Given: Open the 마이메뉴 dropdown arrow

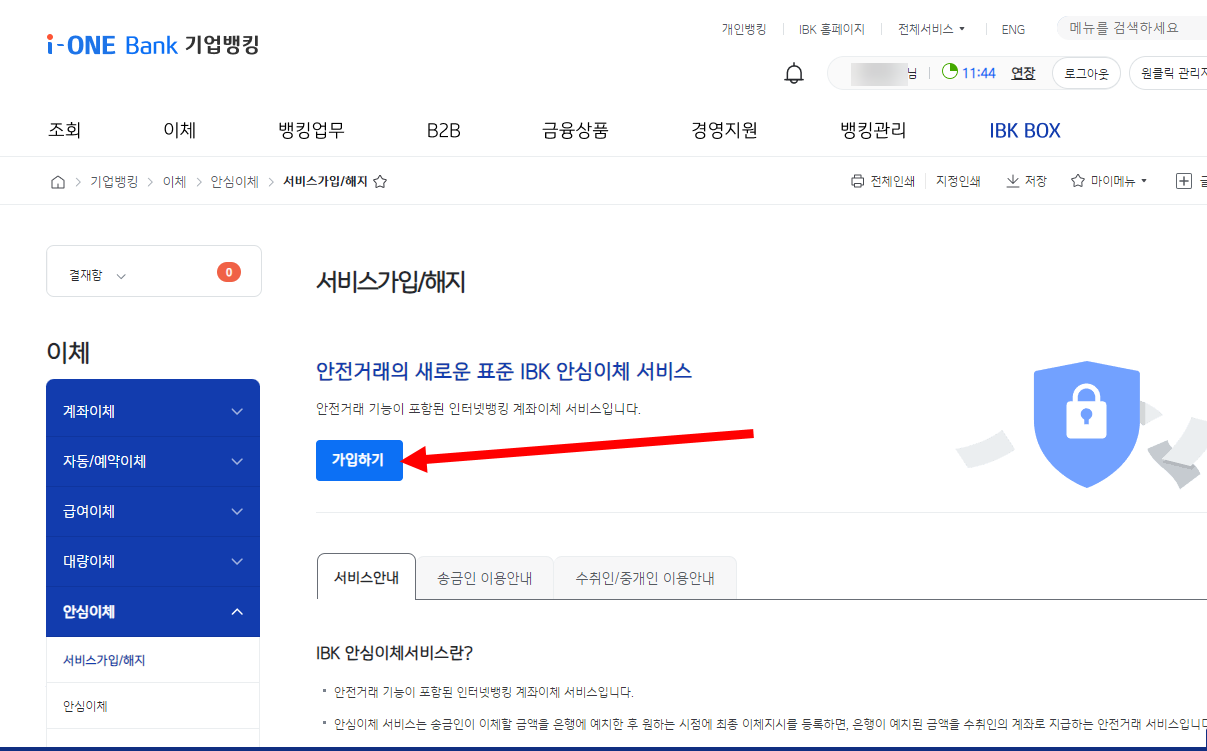Looking at the screenshot, I should (1144, 181).
